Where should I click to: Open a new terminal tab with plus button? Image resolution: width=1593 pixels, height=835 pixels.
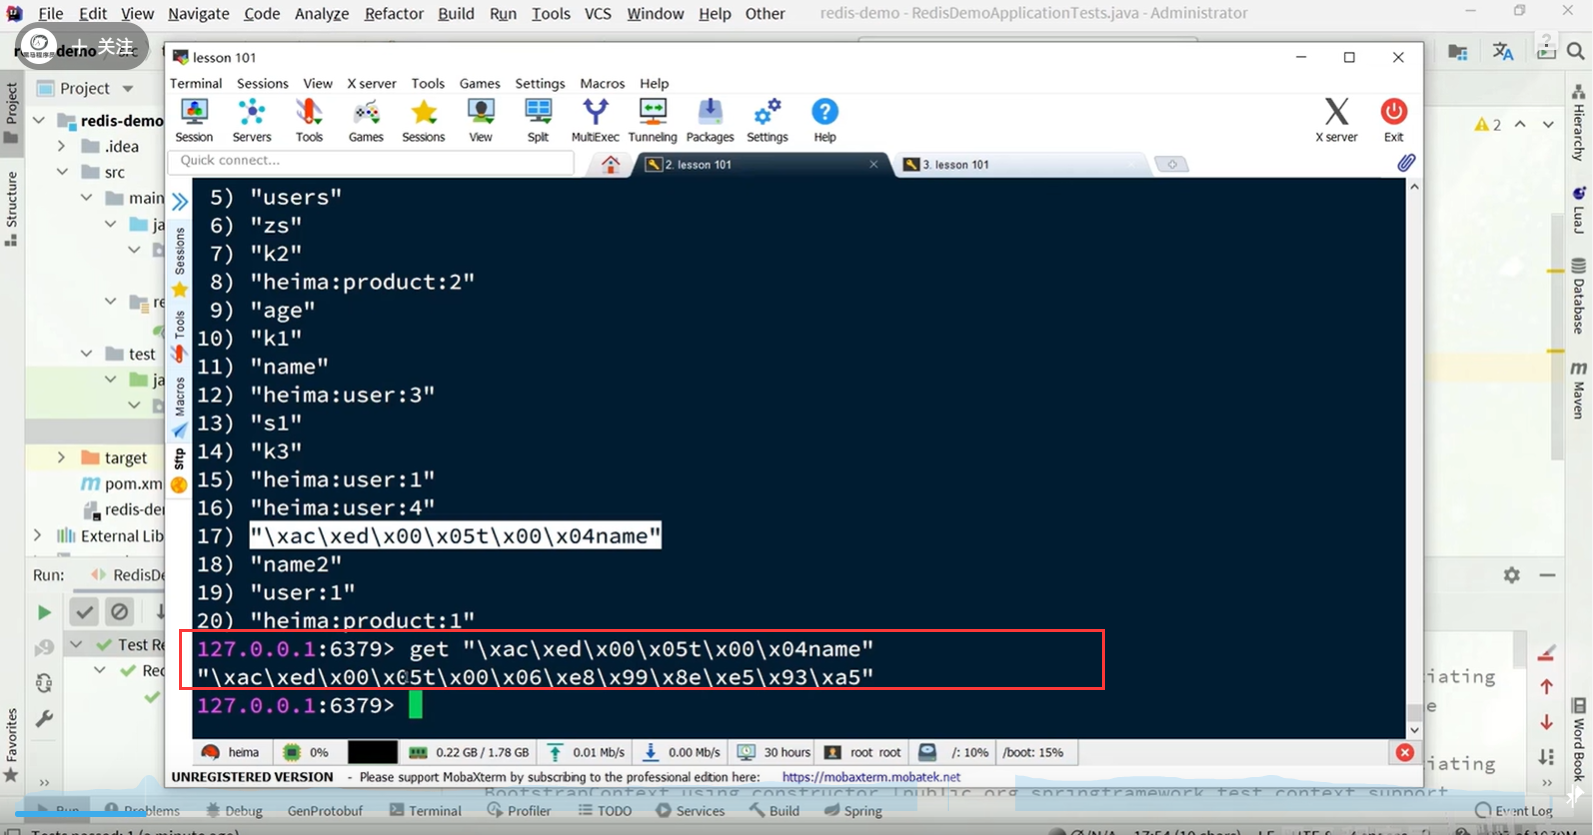pyautogui.click(x=1172, y=164)
